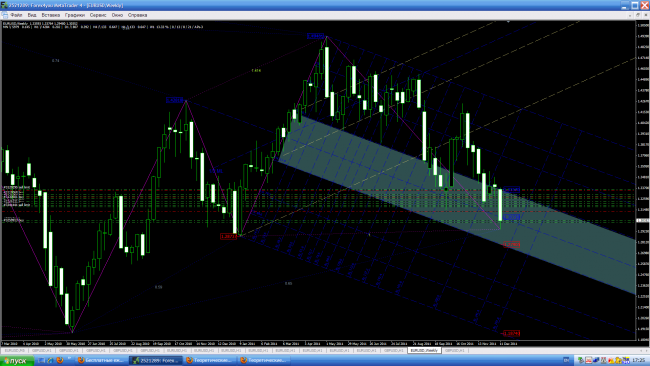Open the Графики menu
The height and width of the screenshot is (366, 650).
tap(75, 15)
